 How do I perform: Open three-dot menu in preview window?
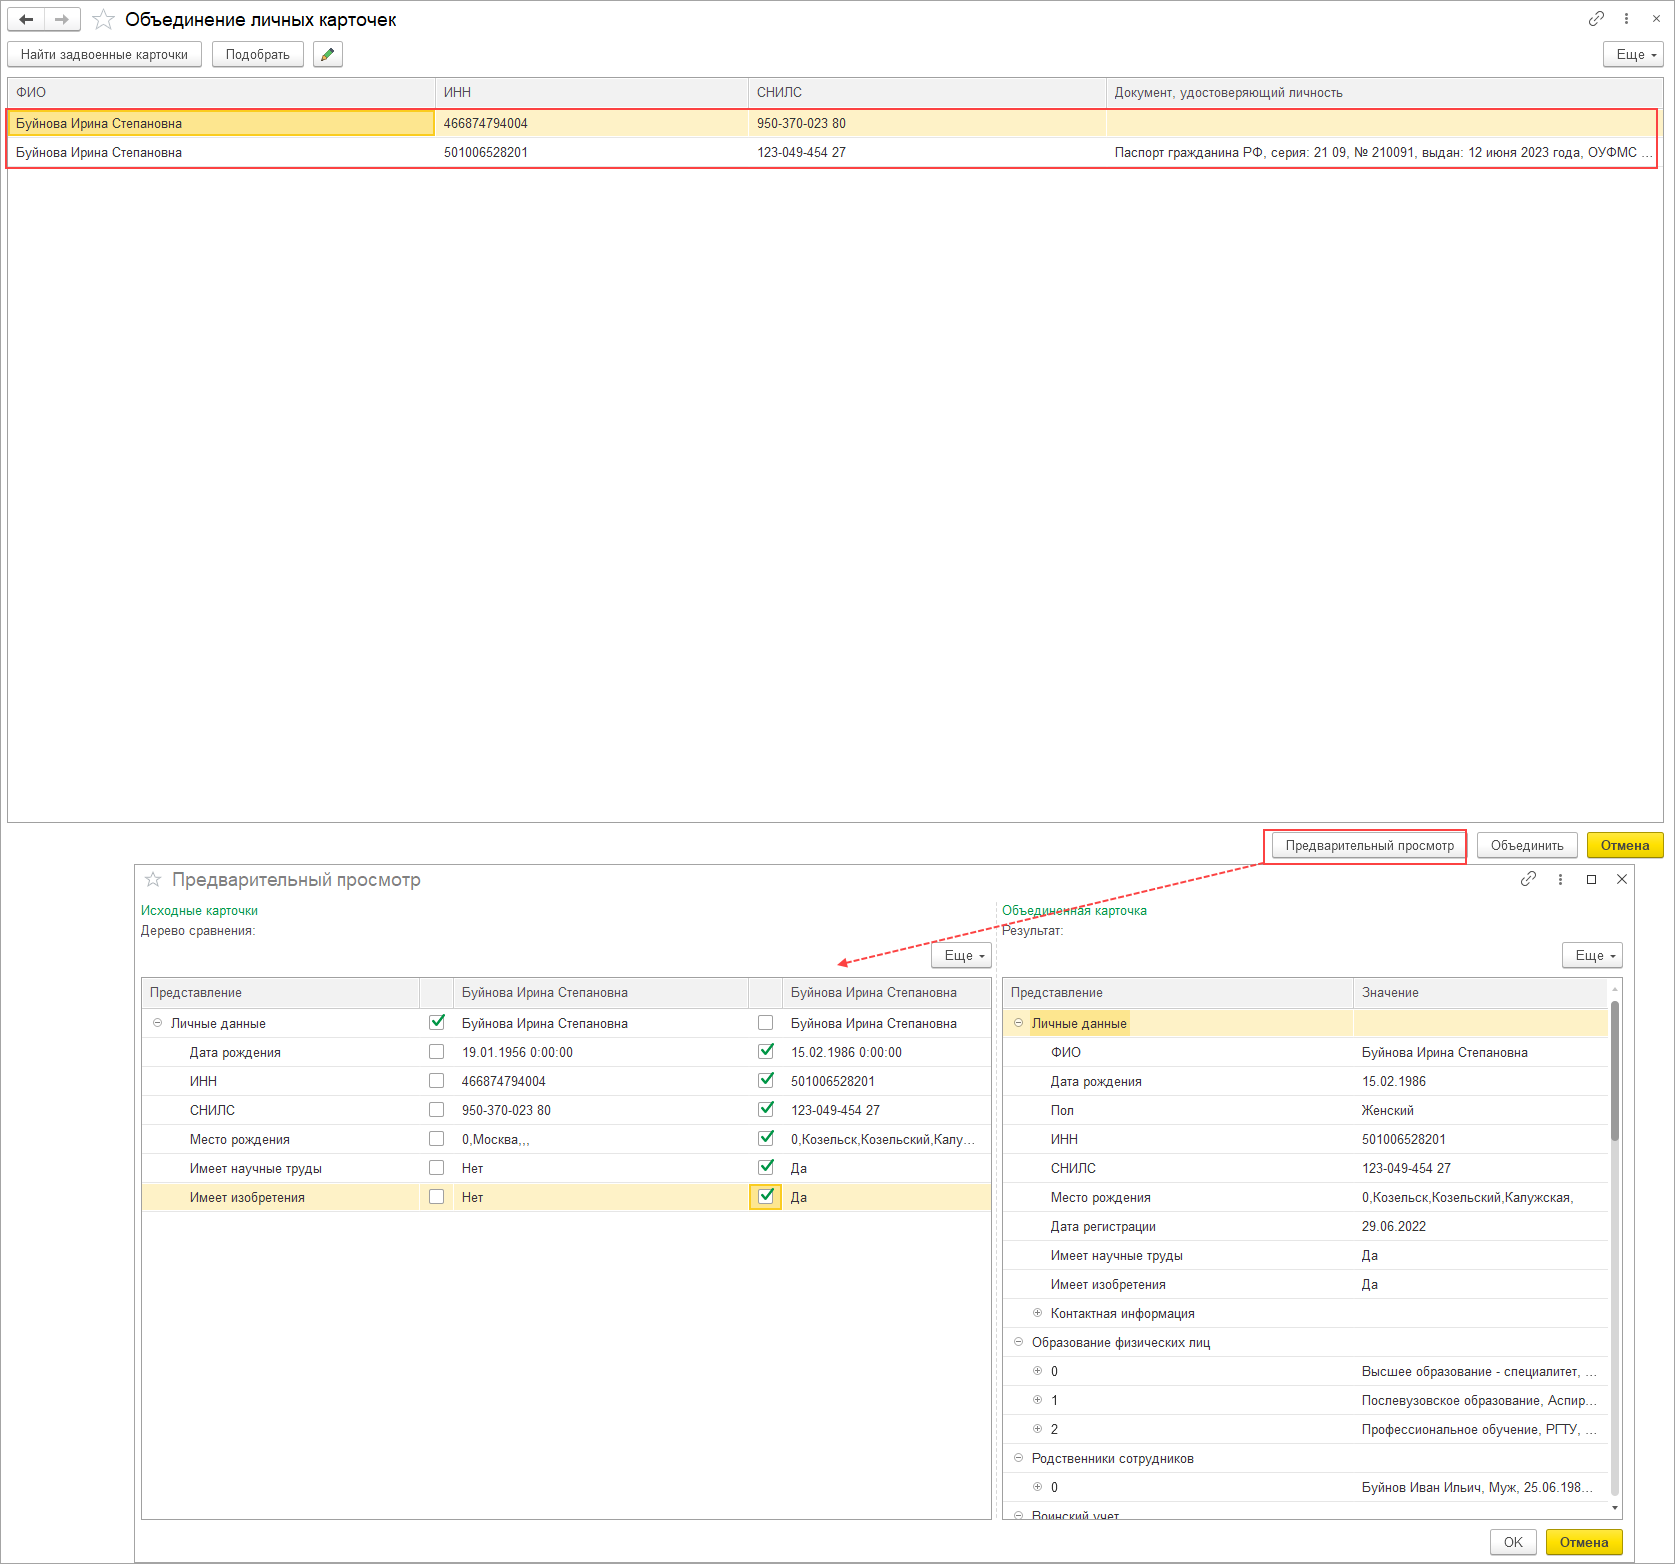point(1560,879)
